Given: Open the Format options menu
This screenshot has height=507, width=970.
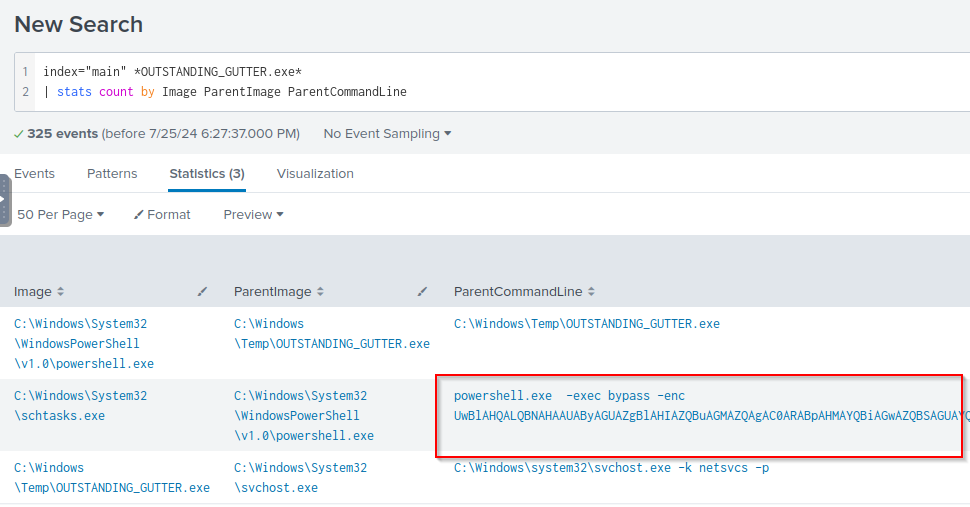Looking at the screenshot, I should pyautogui.click(x=162, y=215).
